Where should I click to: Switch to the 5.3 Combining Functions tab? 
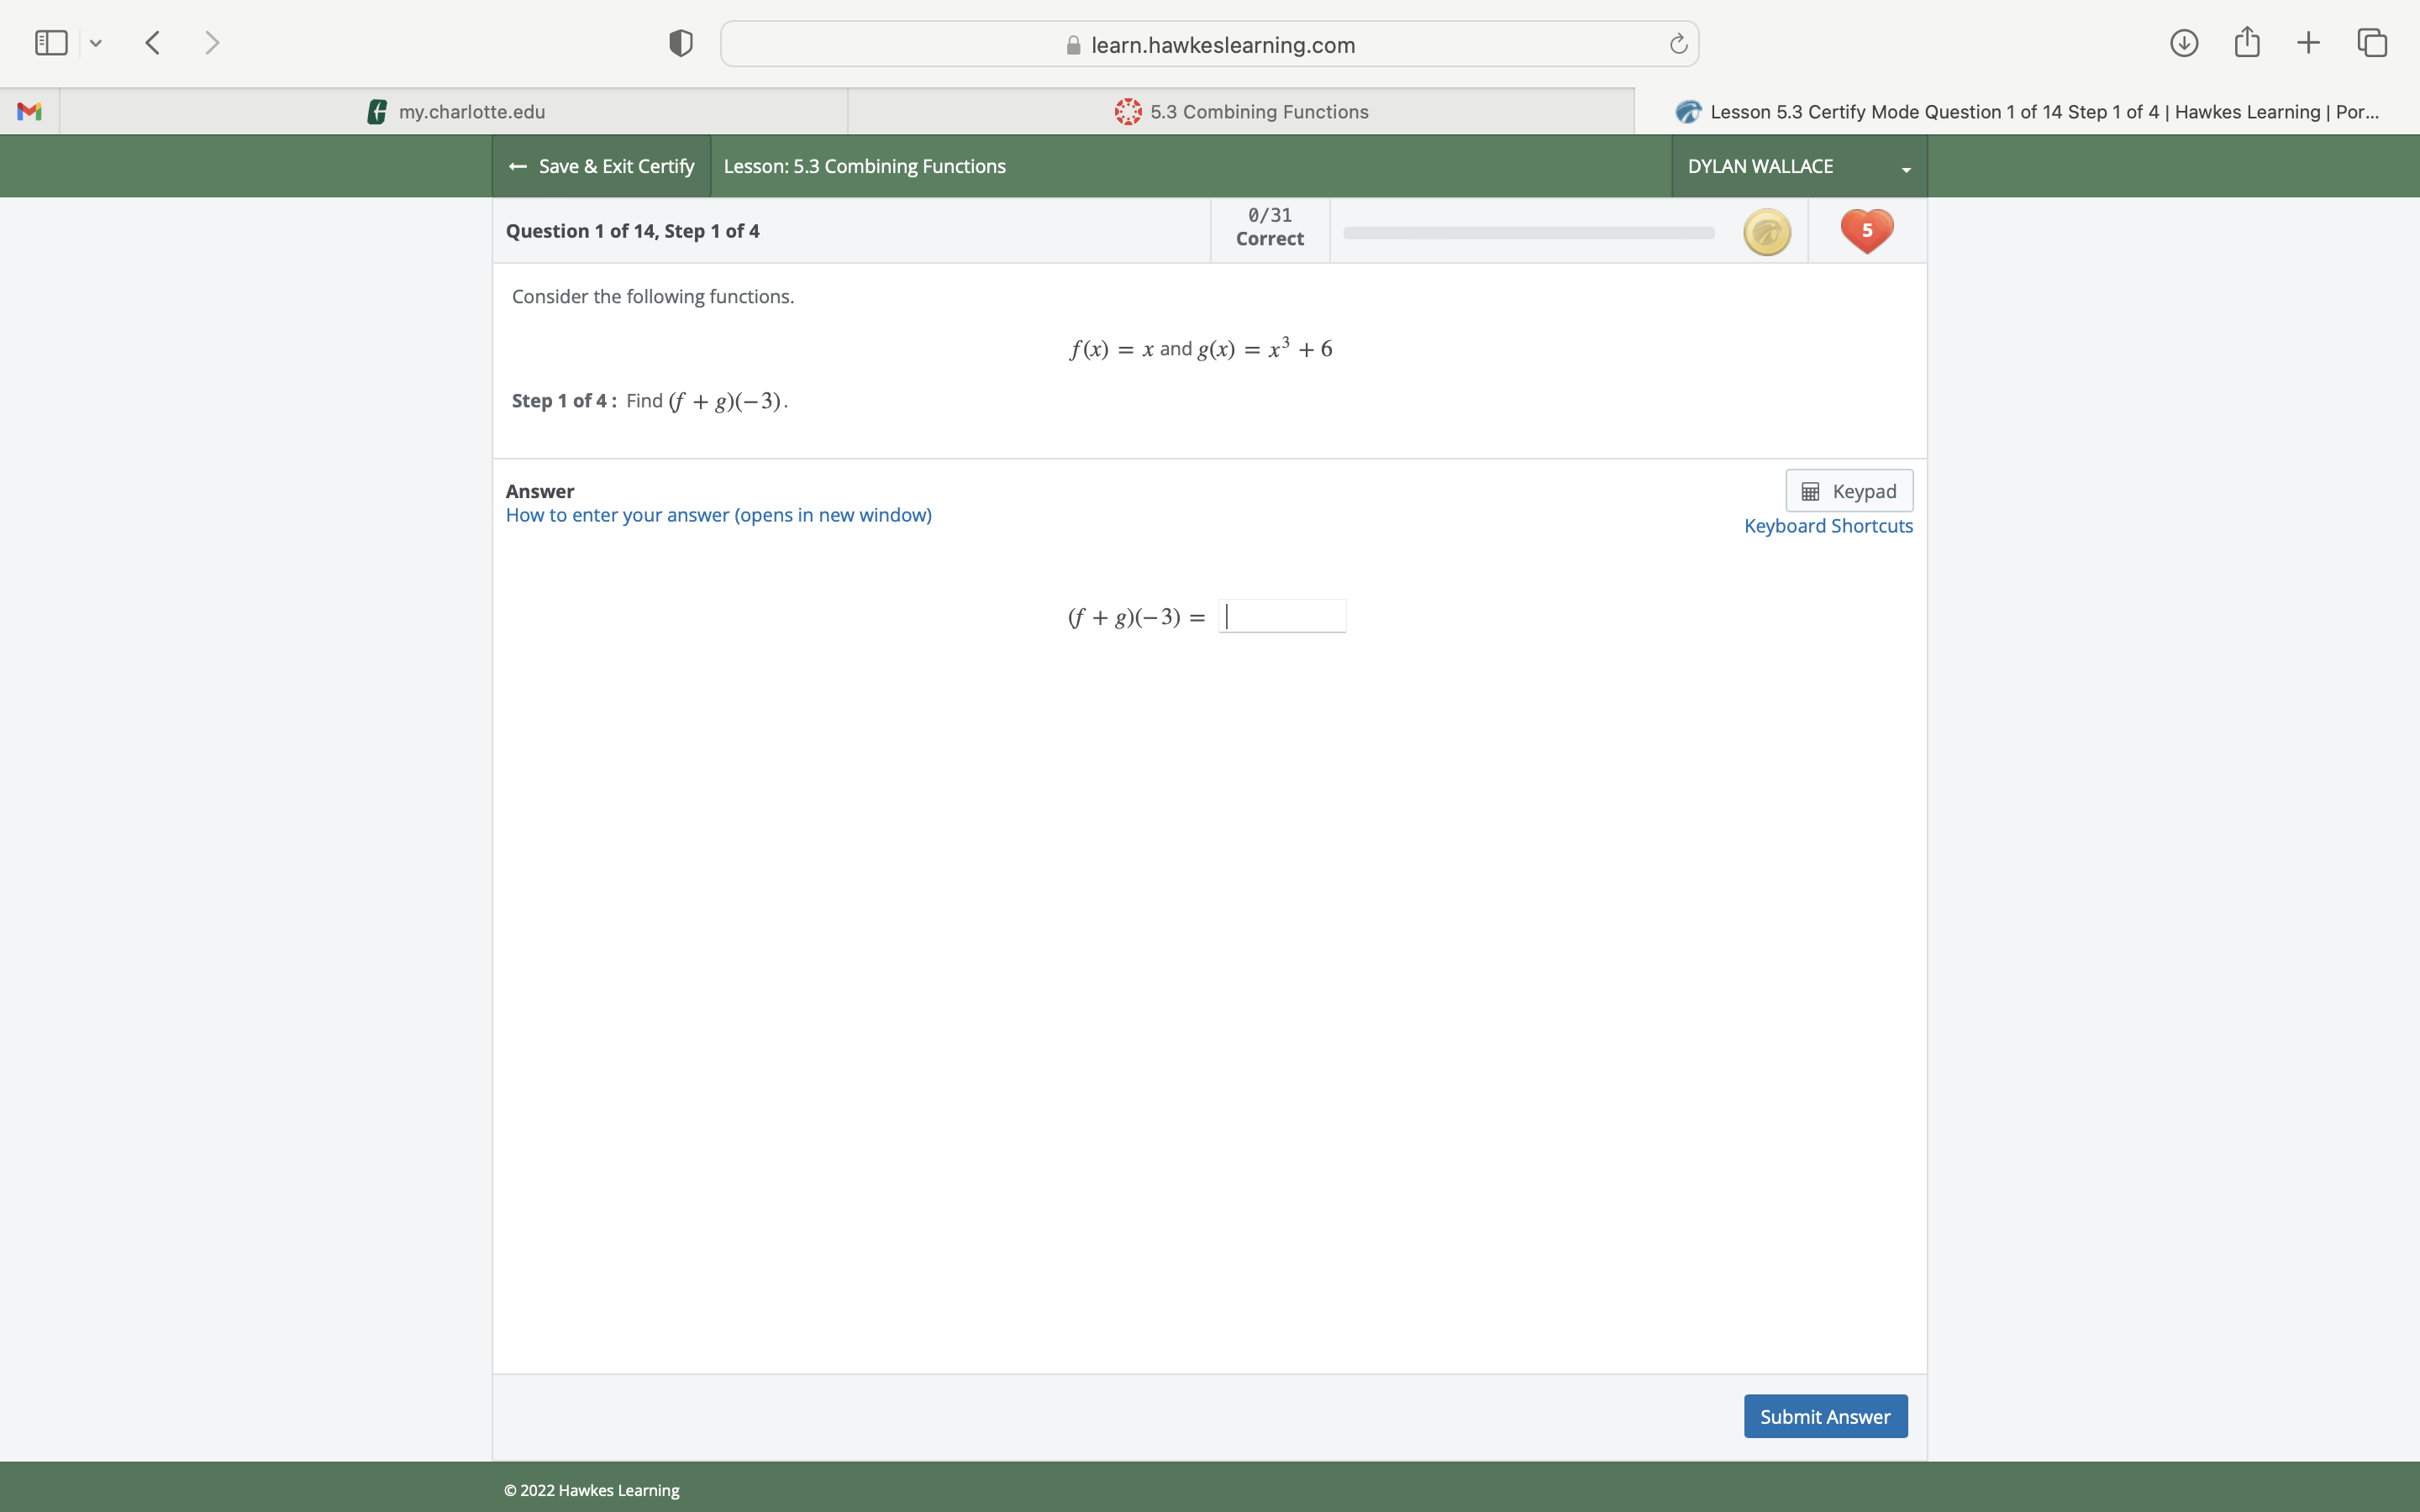1241,111
